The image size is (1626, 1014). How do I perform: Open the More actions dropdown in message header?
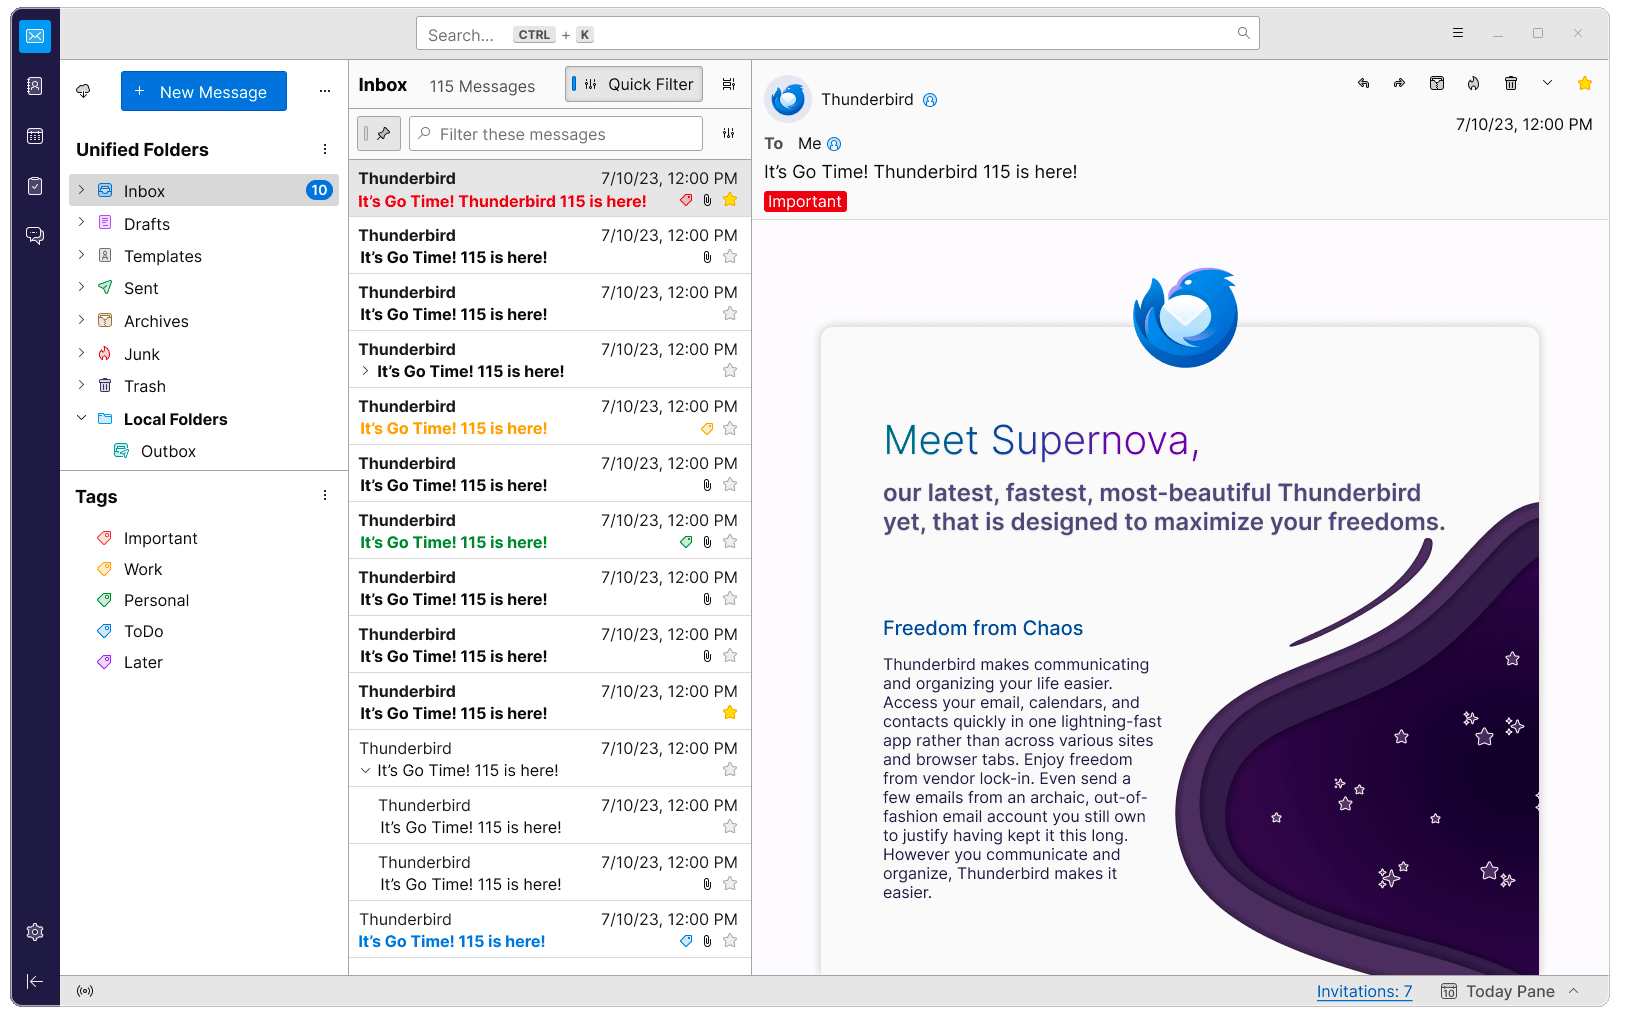[x=1547, y=83]
